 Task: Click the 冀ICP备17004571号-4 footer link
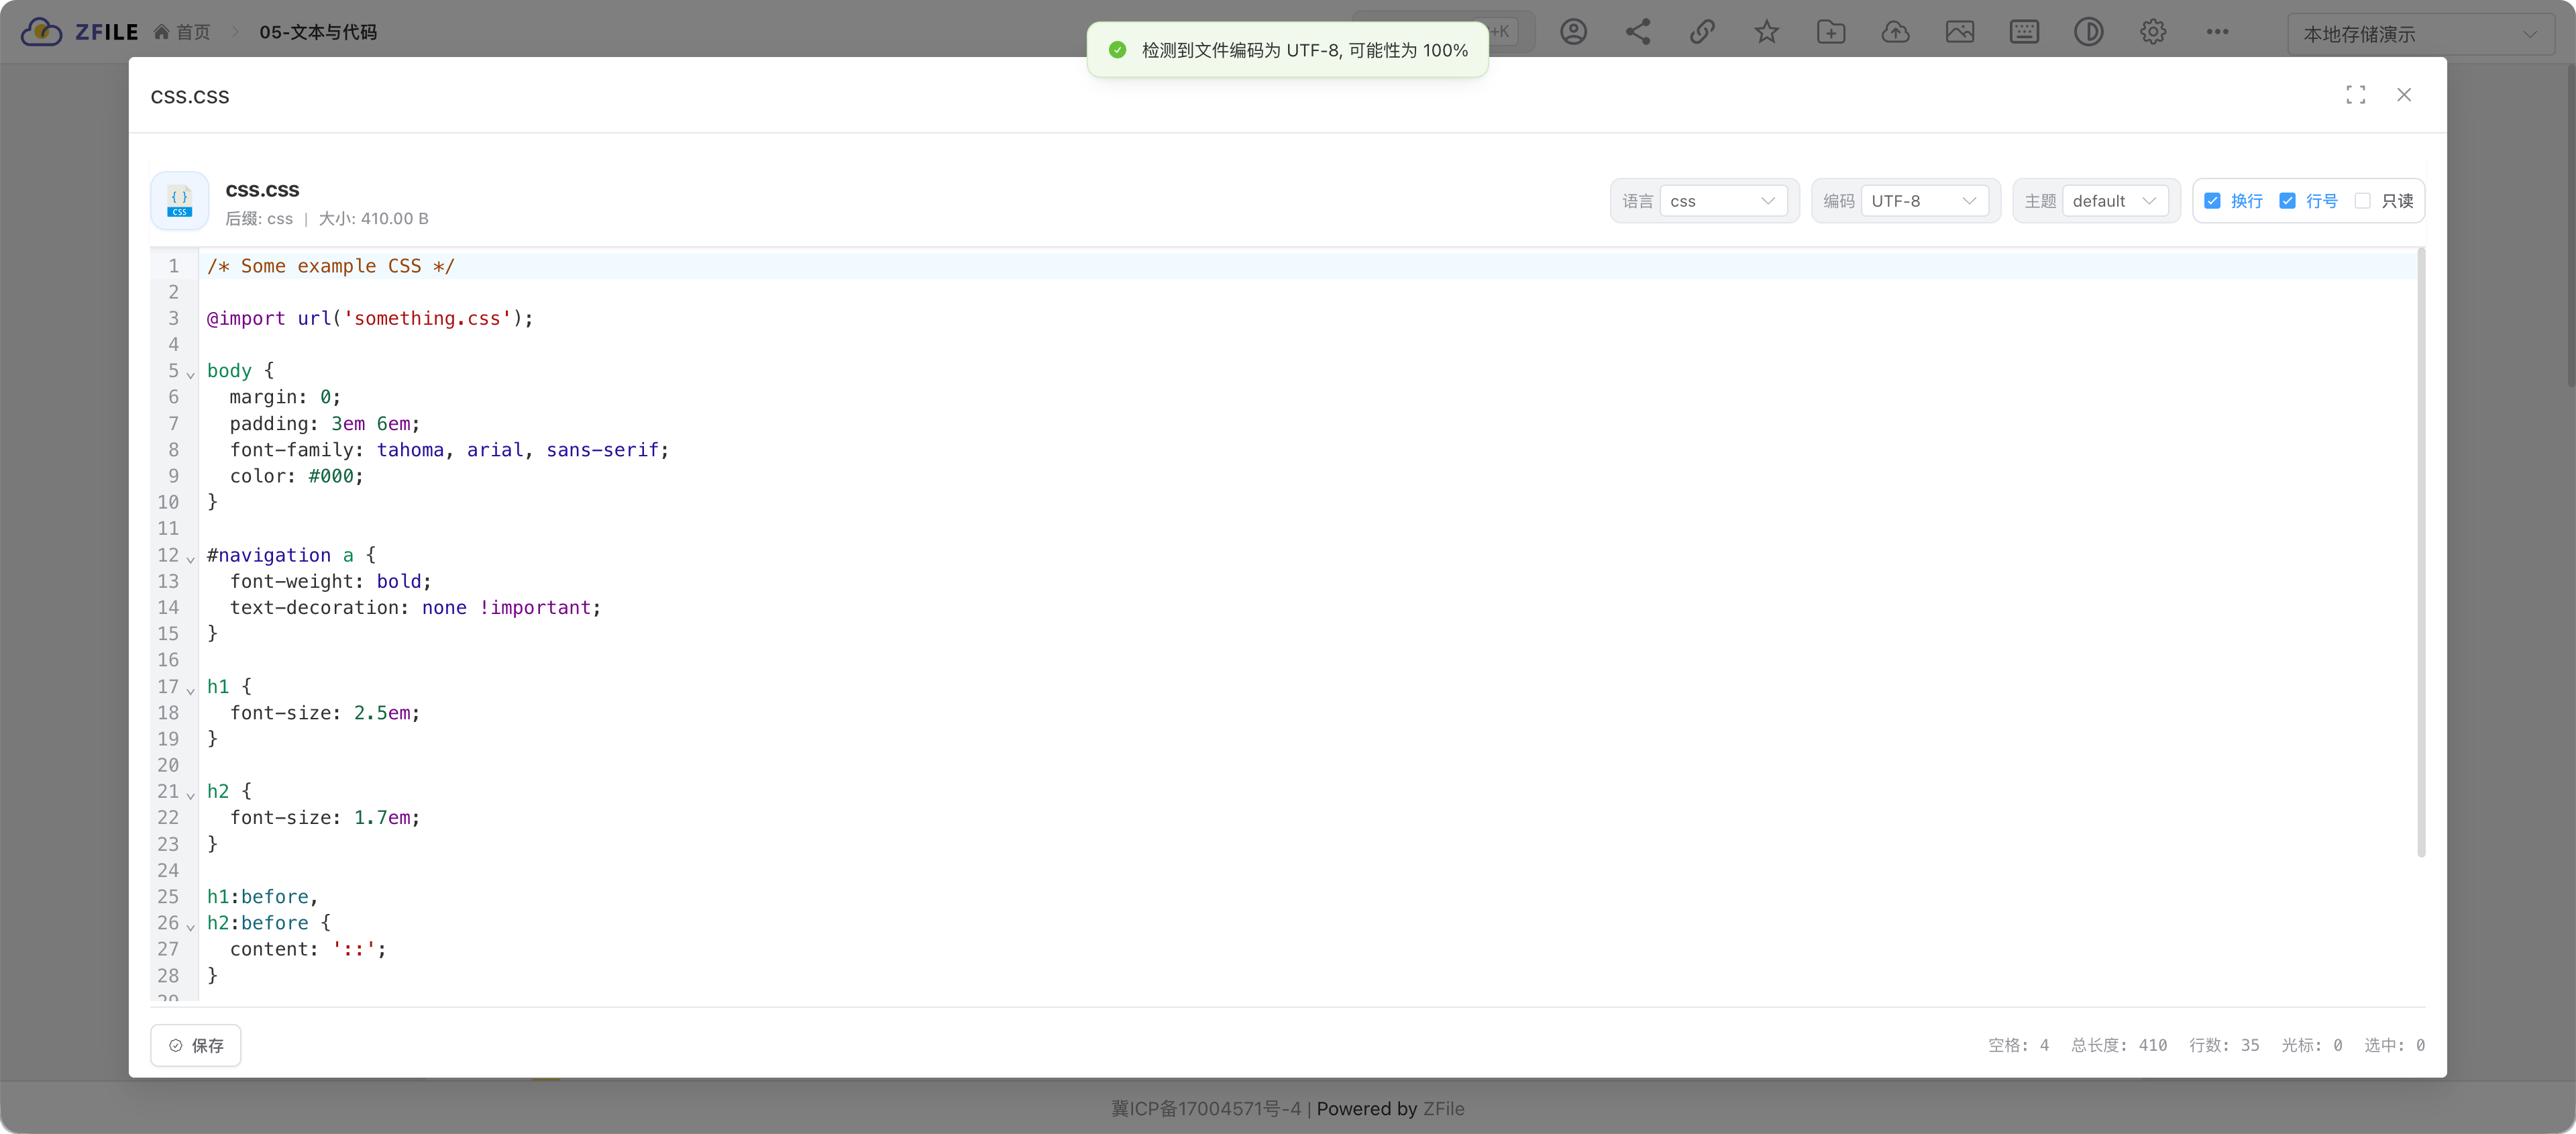(1206, 1108)
